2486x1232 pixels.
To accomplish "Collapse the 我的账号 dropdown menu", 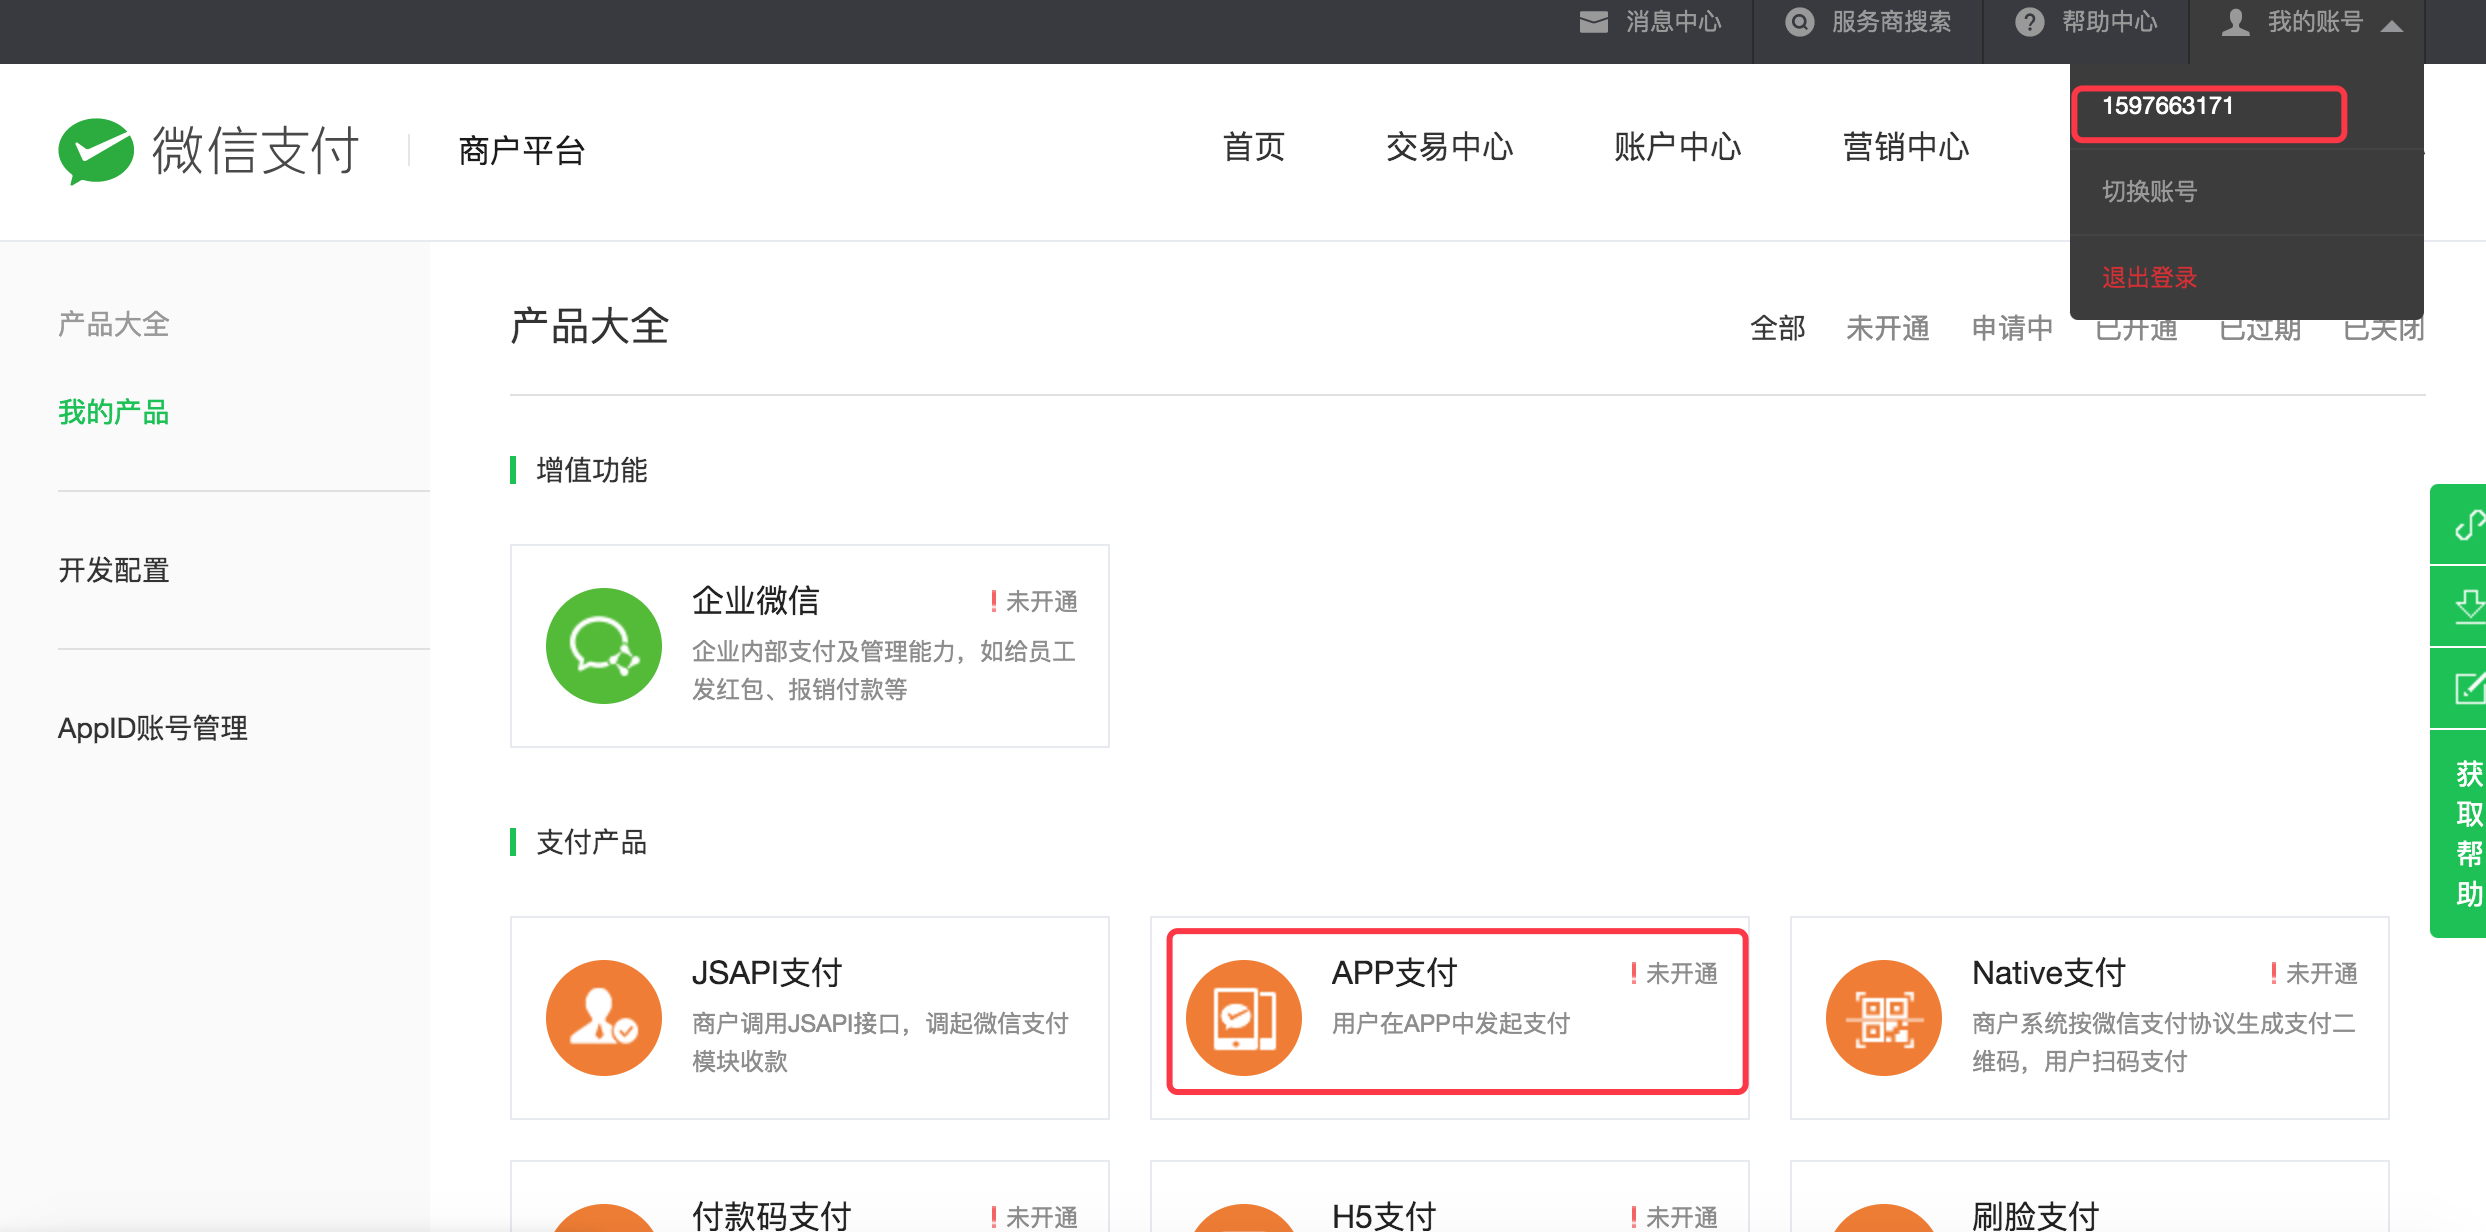I will (2392, 26).
